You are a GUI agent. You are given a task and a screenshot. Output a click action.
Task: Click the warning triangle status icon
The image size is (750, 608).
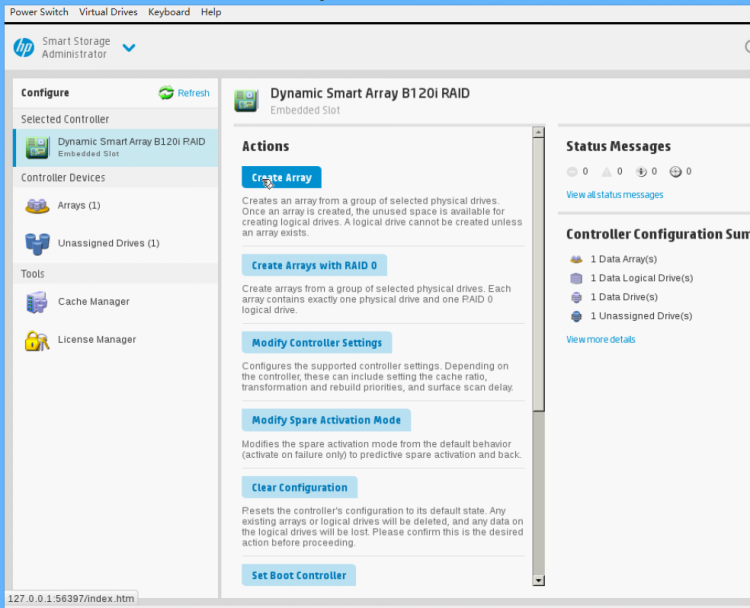pyautogui.click(x=607, y=172)
